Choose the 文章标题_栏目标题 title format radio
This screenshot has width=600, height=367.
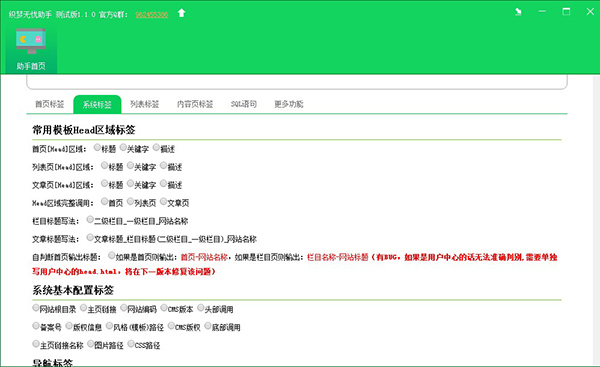[90, 237]
